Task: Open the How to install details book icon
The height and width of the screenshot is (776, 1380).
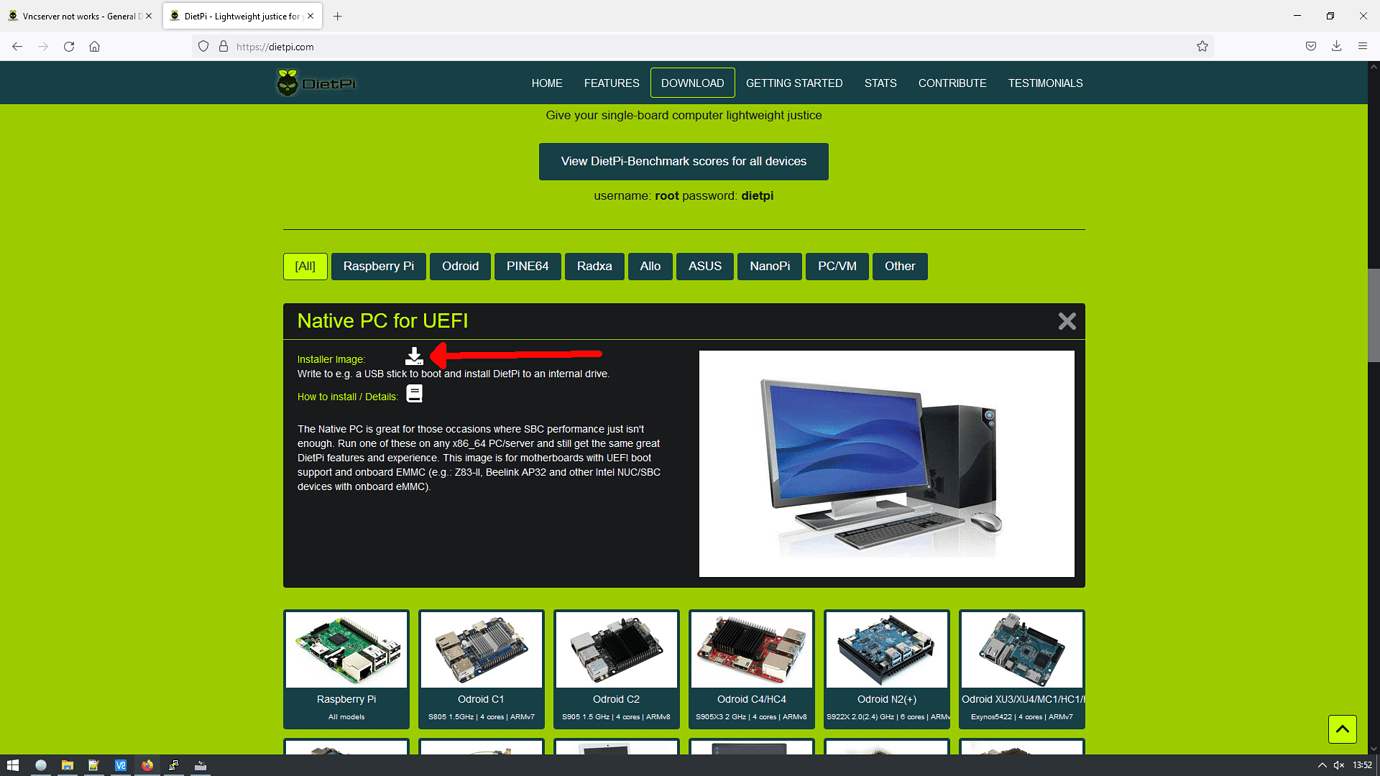Action: coord(414,394)
